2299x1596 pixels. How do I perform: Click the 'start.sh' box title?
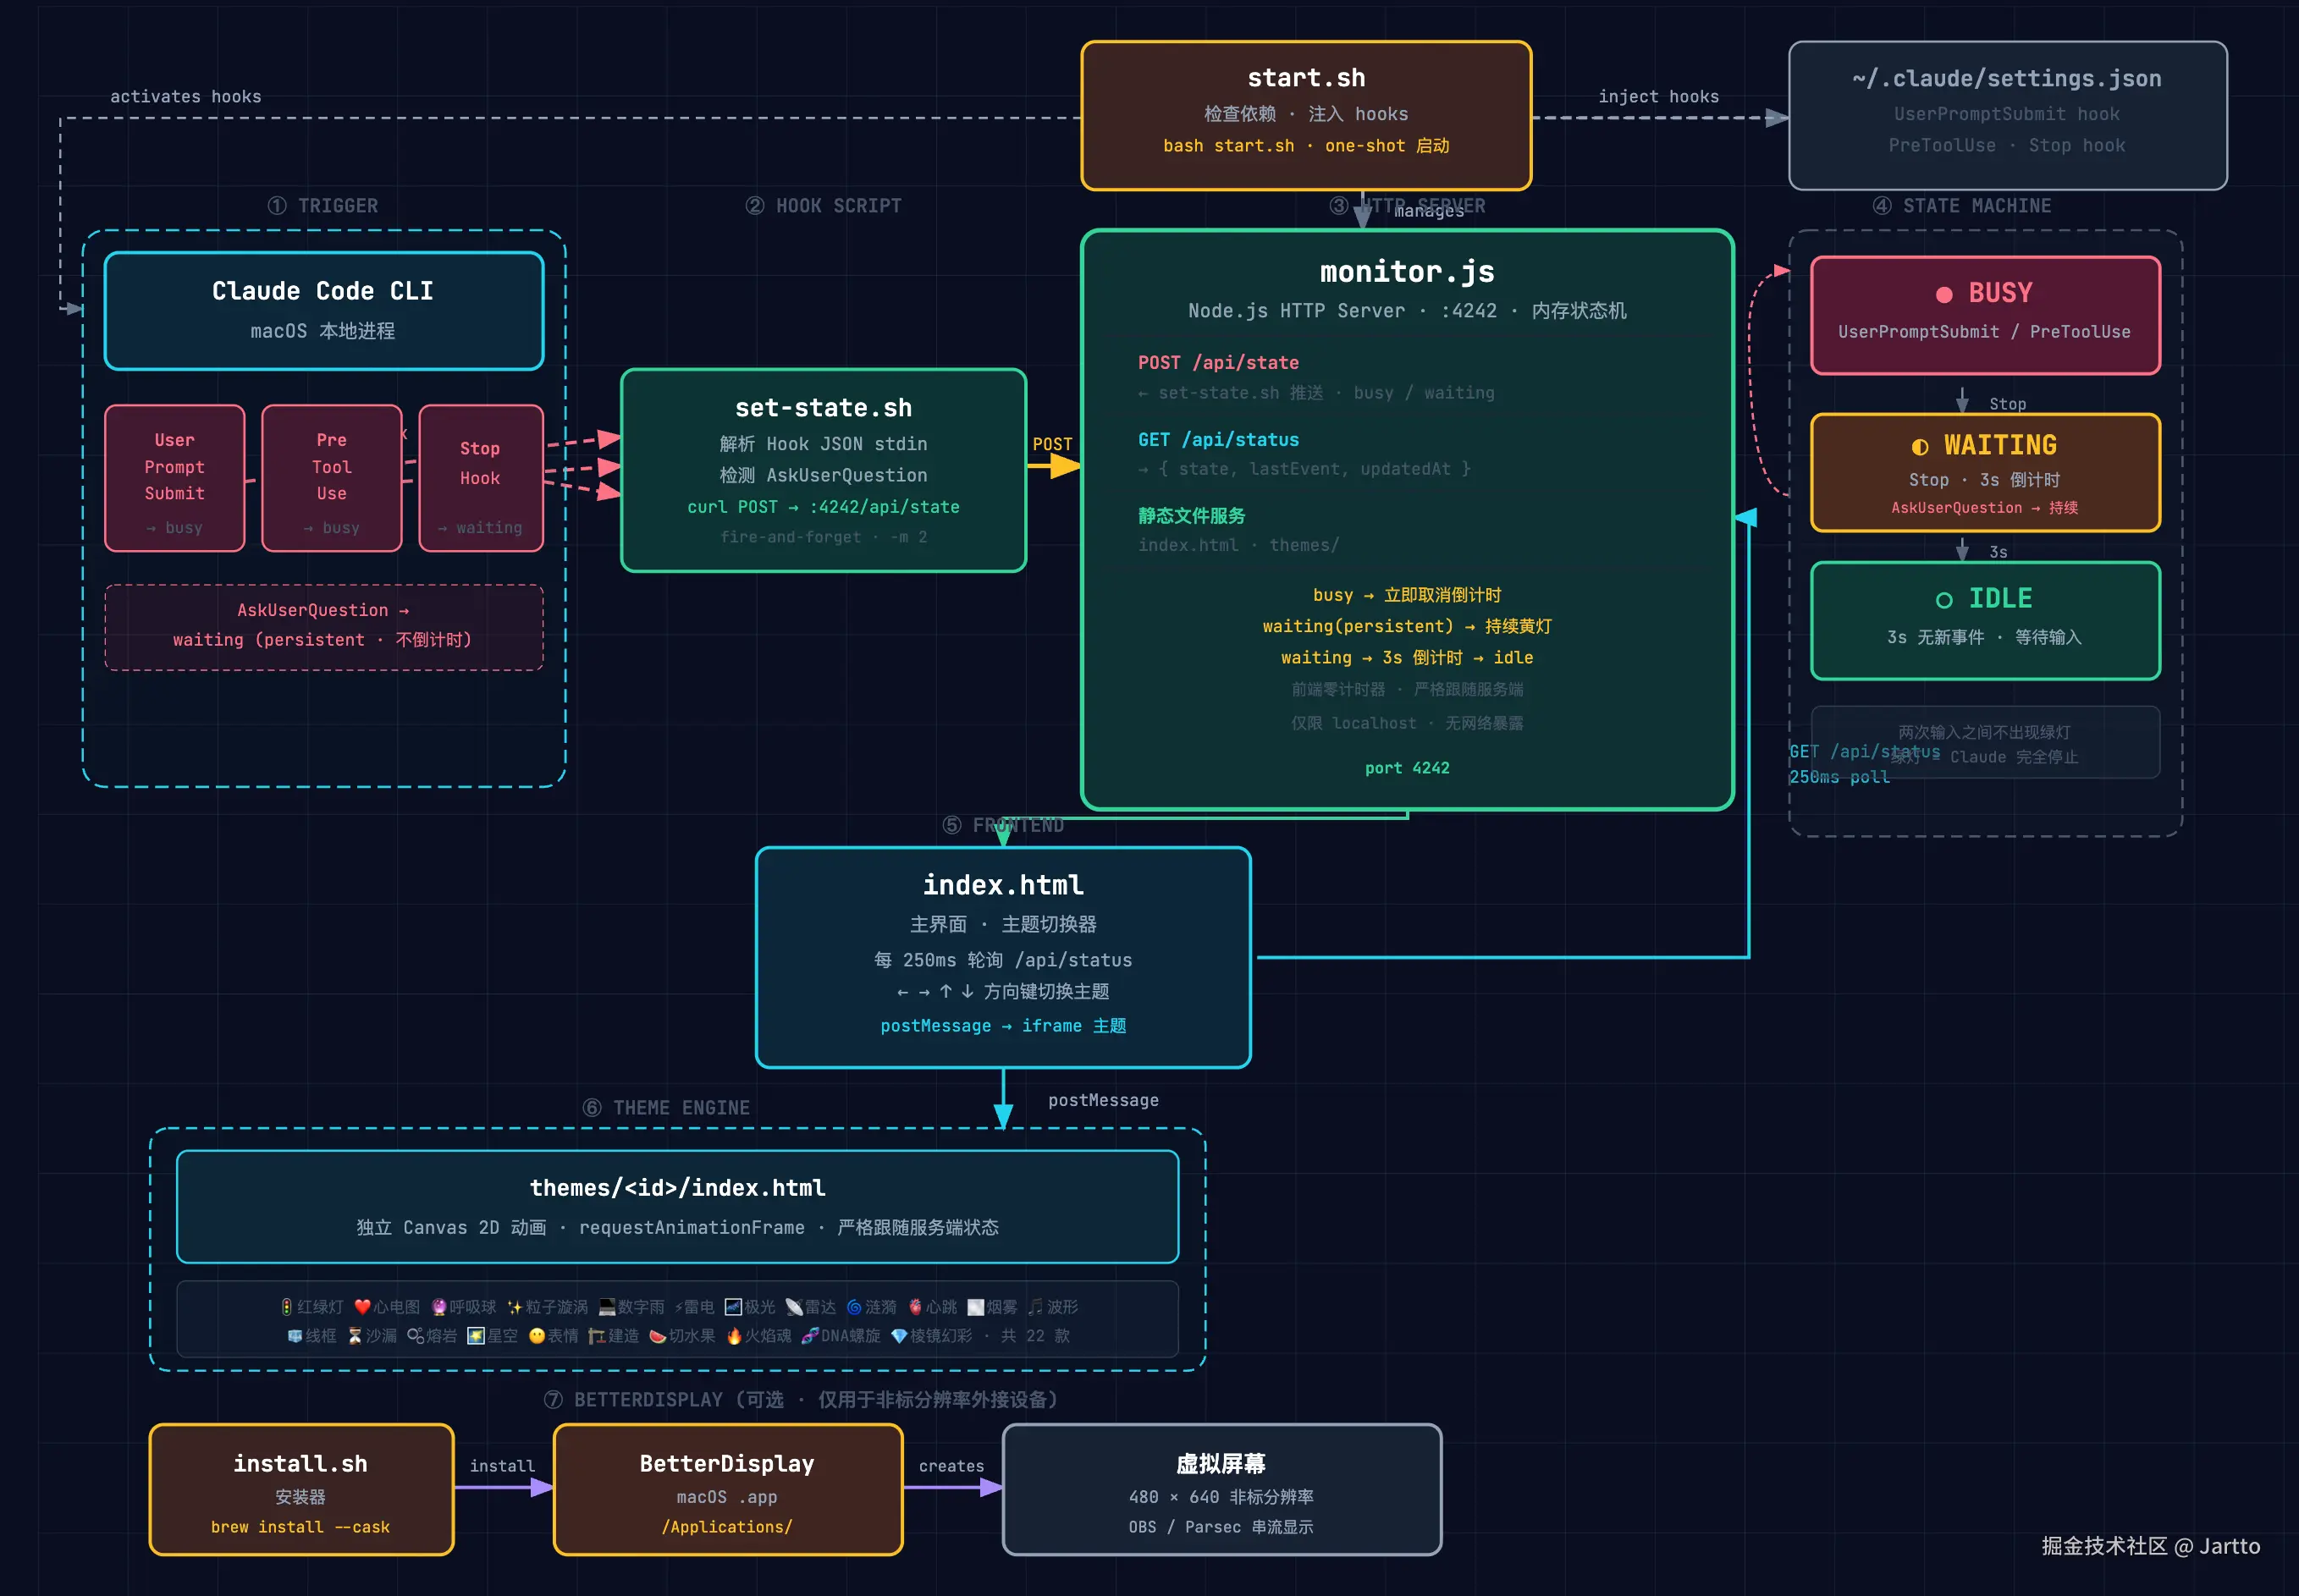(1306, 78)
